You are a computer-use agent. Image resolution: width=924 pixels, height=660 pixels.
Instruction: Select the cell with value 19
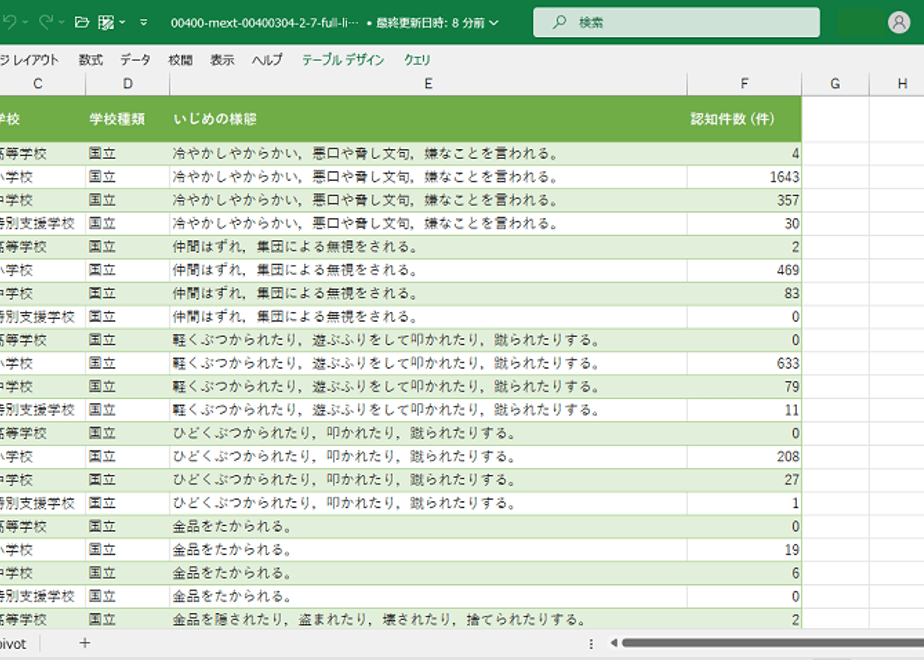pyautogui.click(x=744, y=549)
